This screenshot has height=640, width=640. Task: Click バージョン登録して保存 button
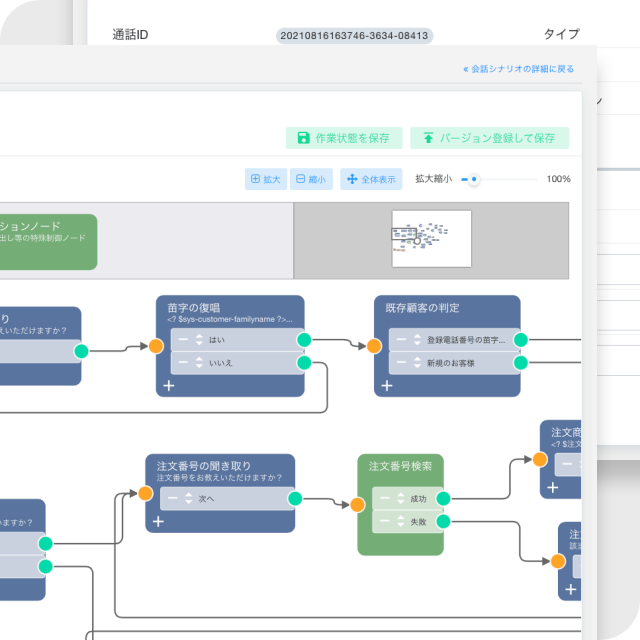489,138
